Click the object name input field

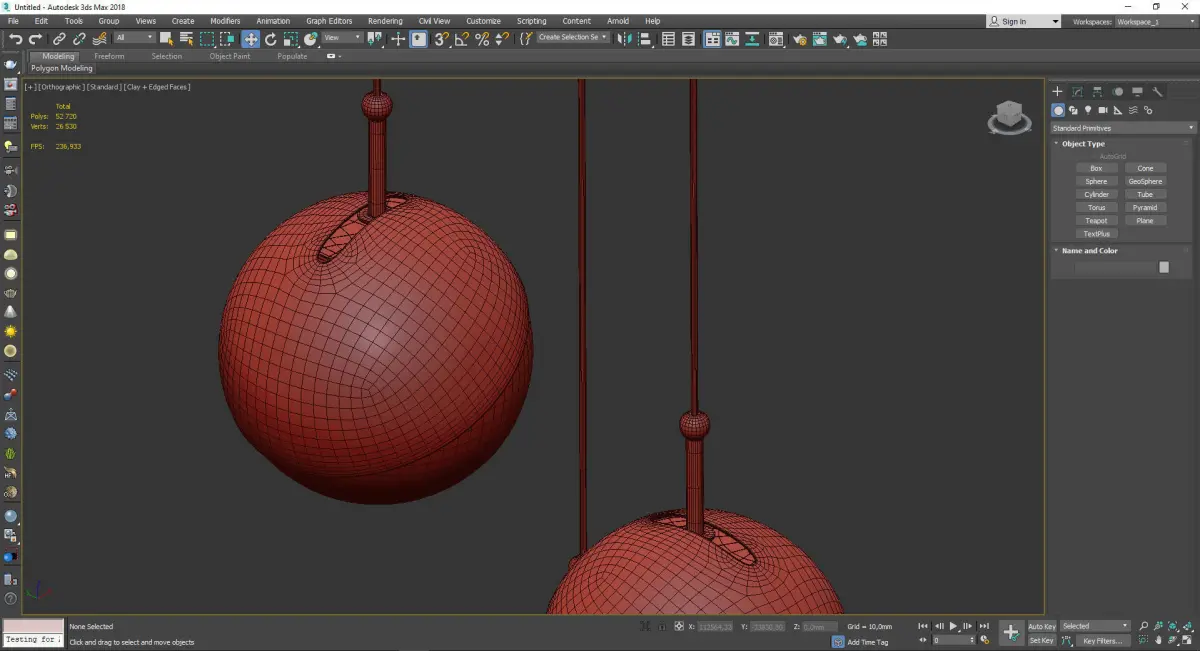[x=1115, y=267]
